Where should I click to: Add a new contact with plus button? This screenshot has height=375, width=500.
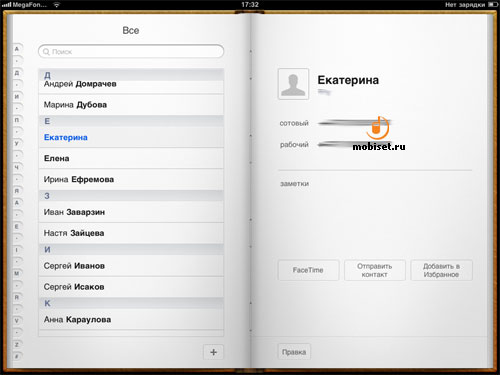click(213, 352)
